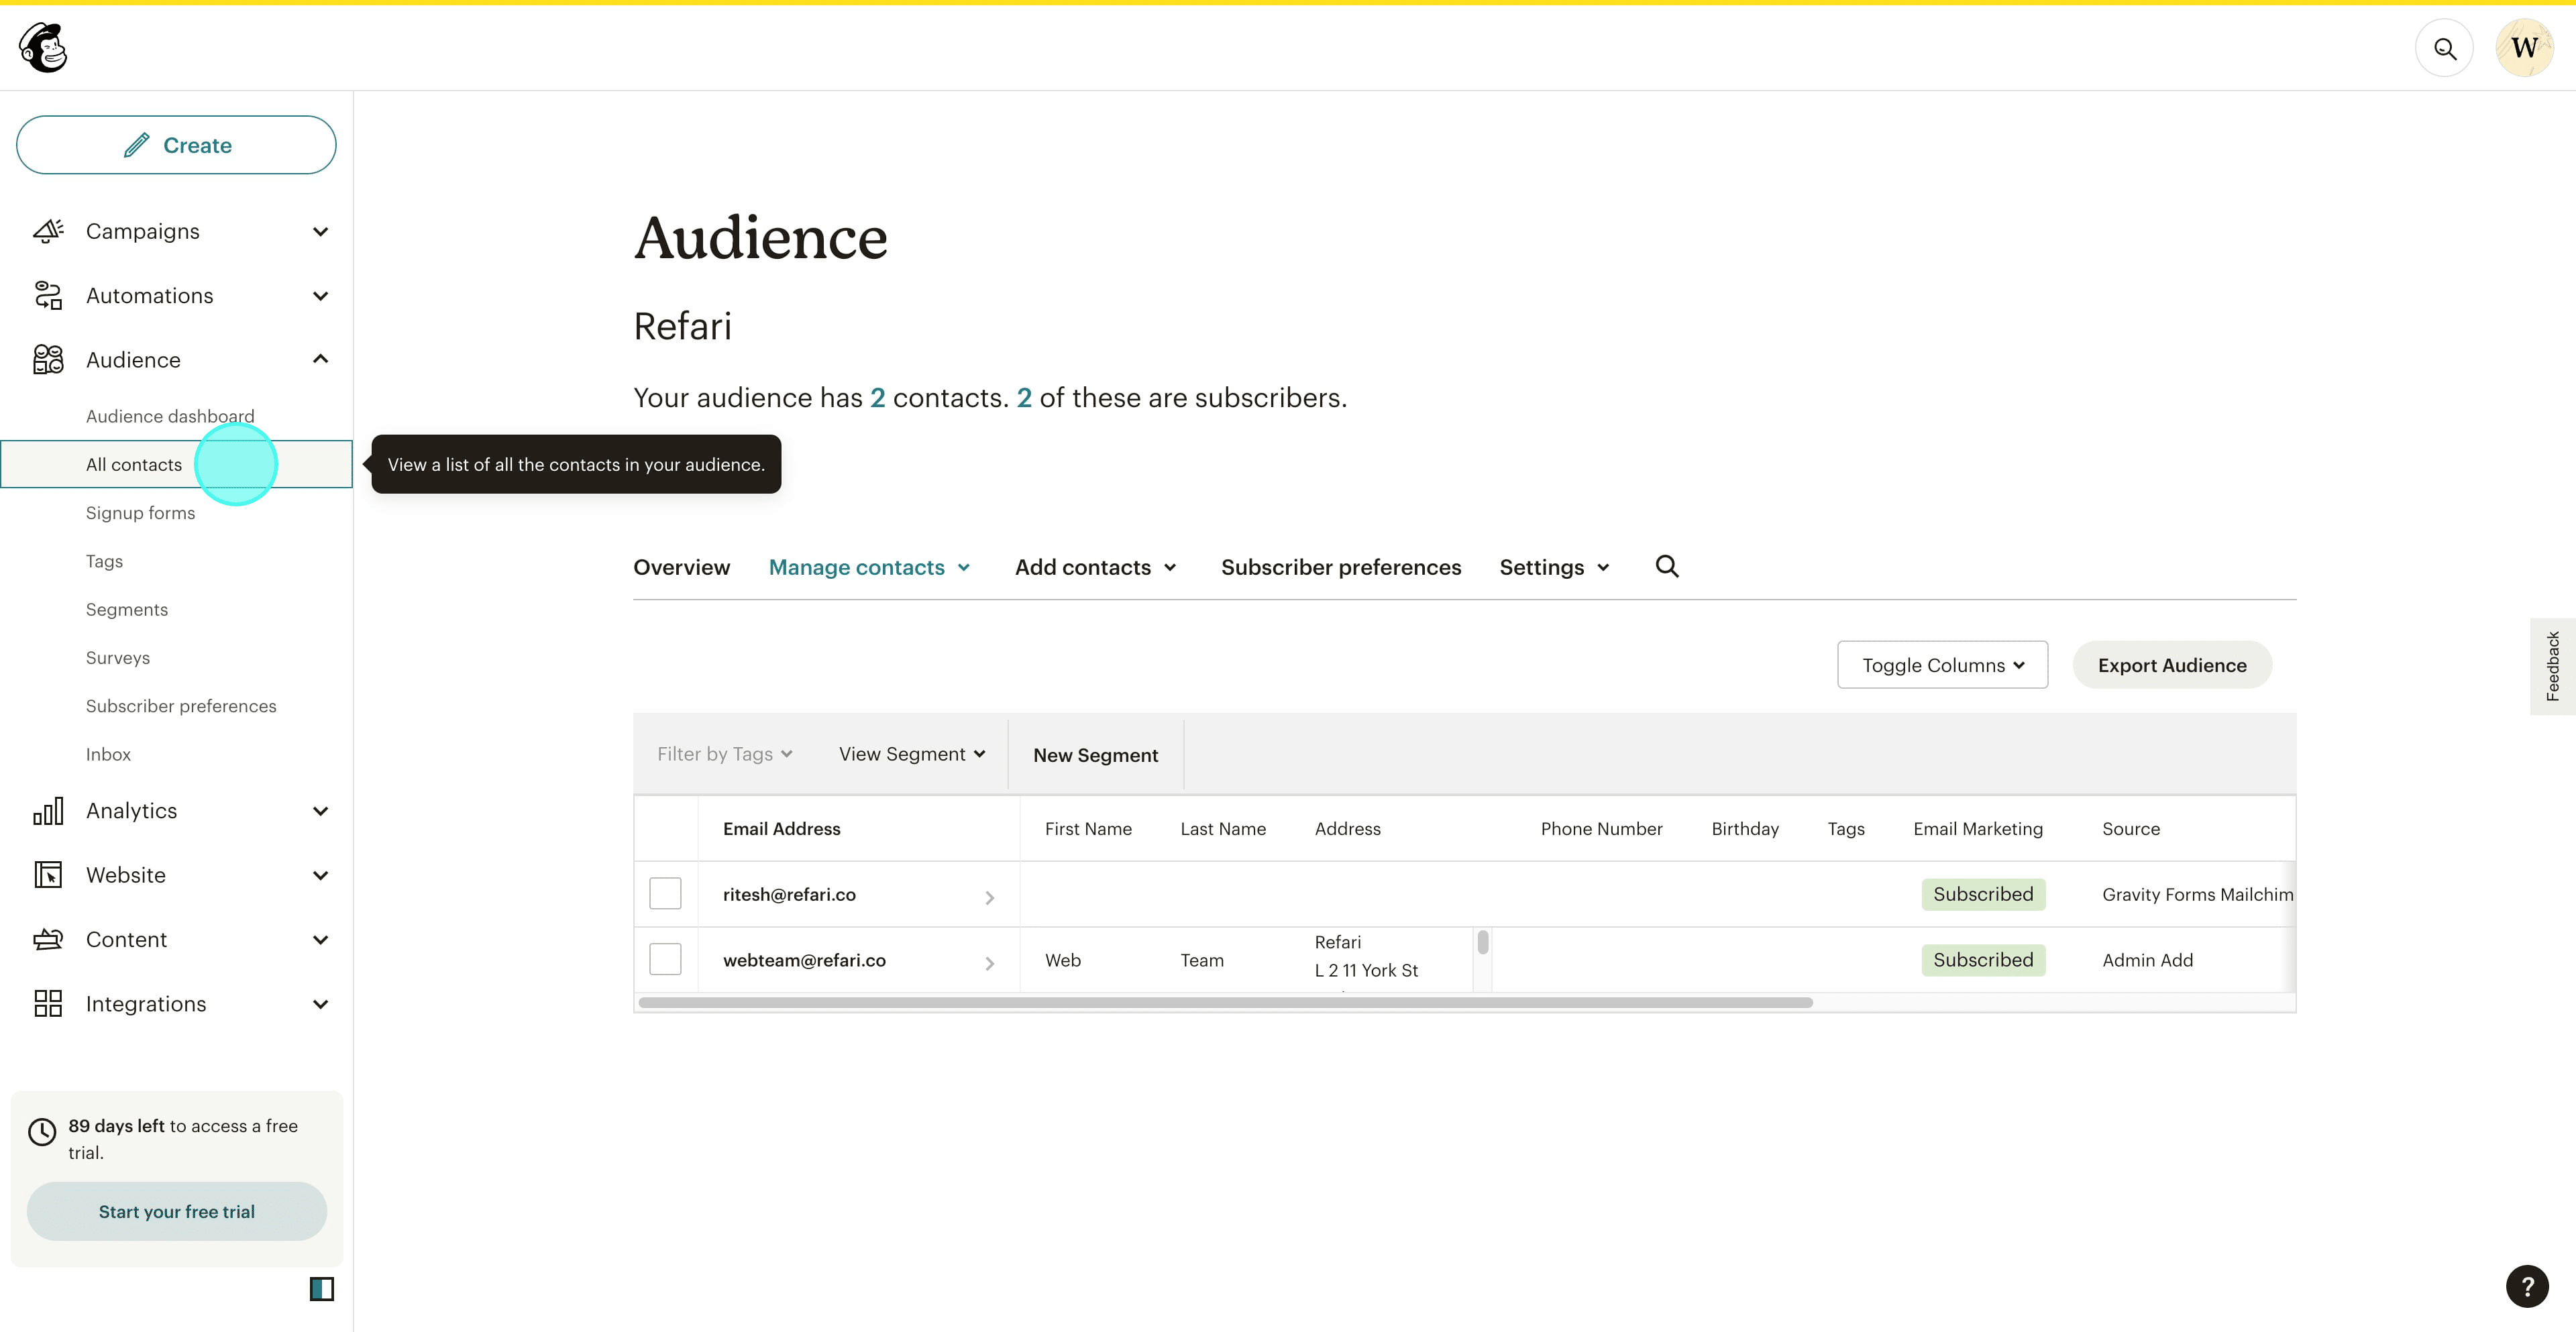Open the Manage contacts tab menu
This screenshot has width=2576, height=1332.
[x=870, y=567]
